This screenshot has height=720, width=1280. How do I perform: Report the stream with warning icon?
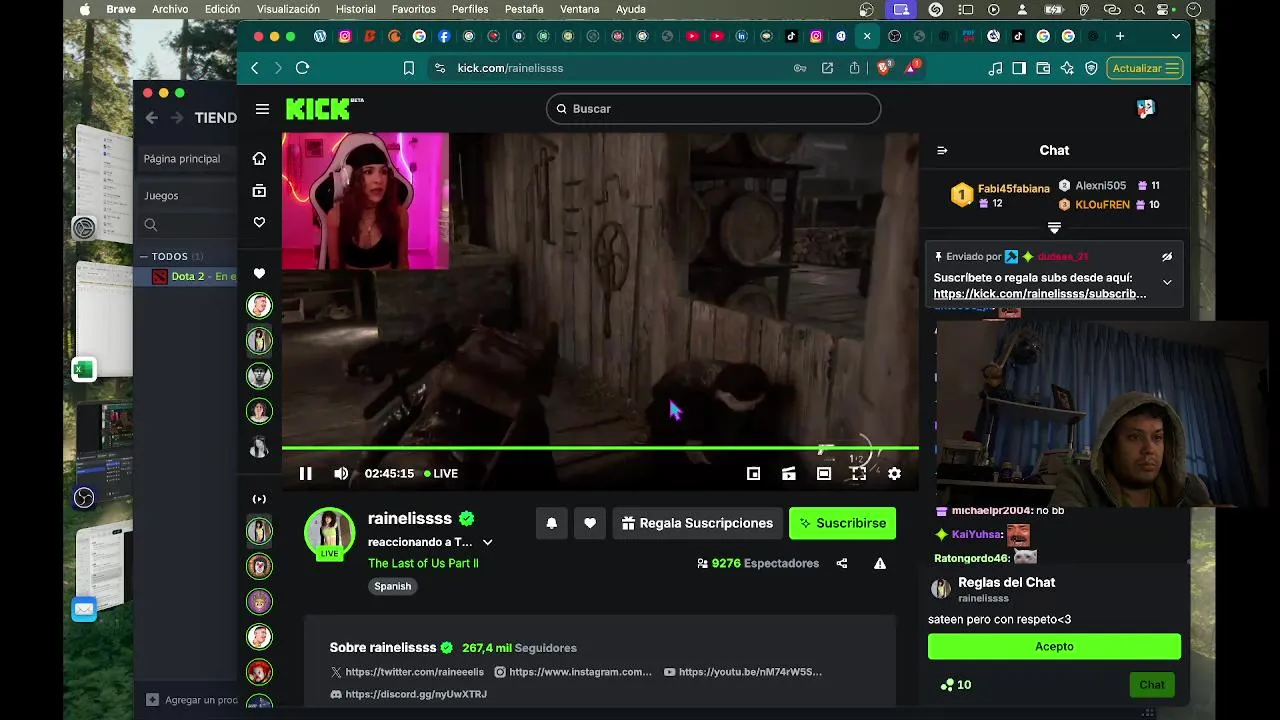click(880, 564)
